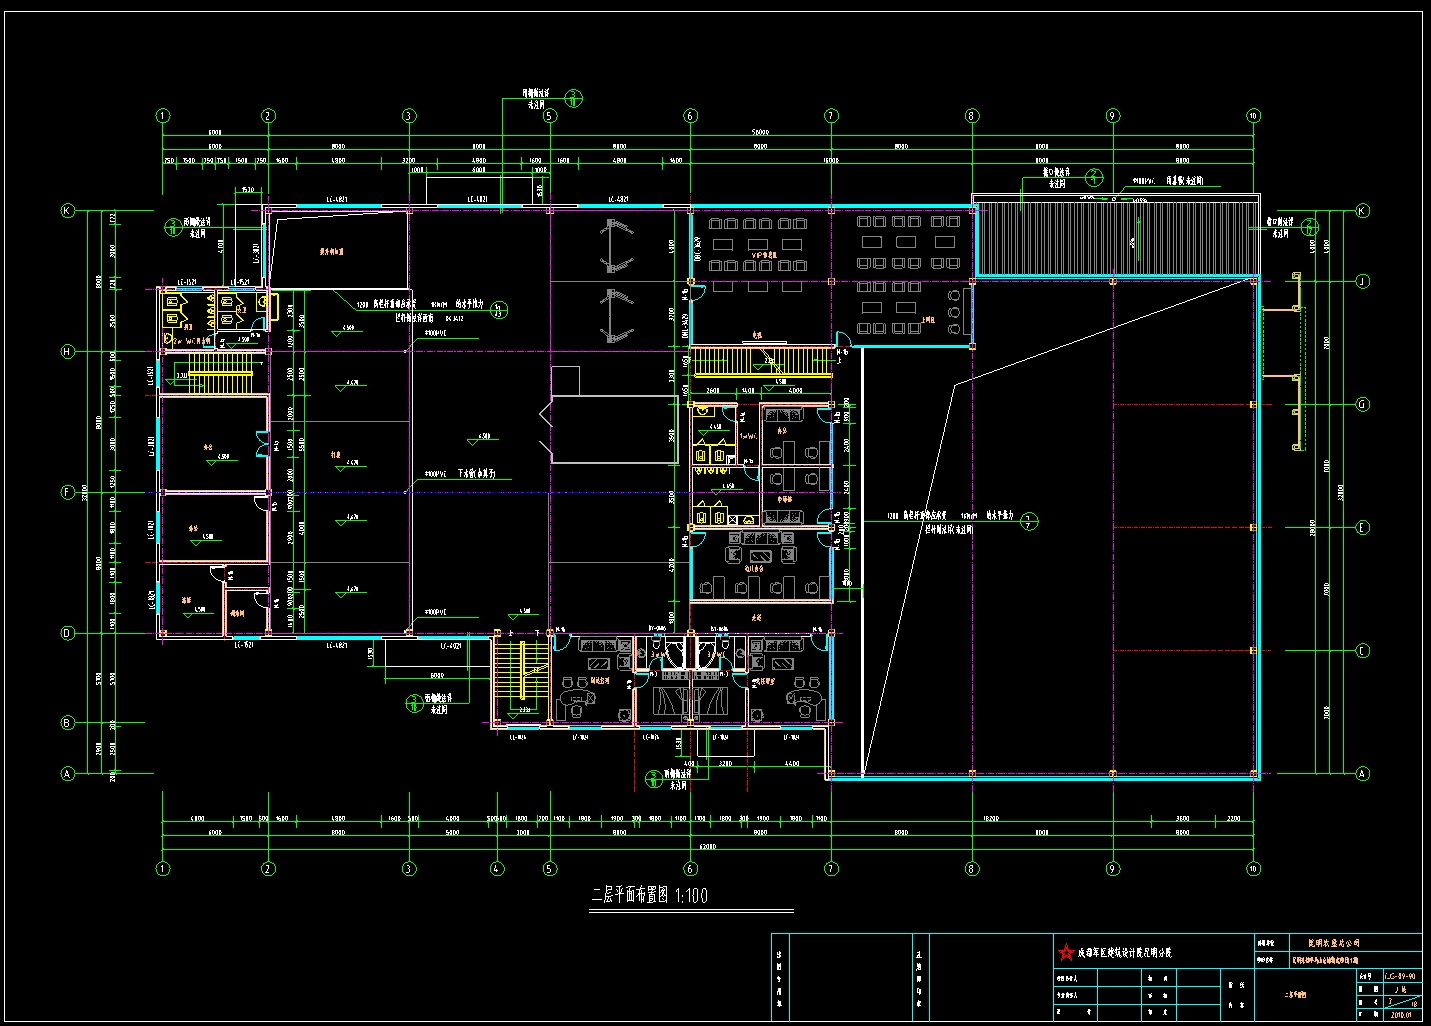Select grid axis bubble D

tap(68, 633)
